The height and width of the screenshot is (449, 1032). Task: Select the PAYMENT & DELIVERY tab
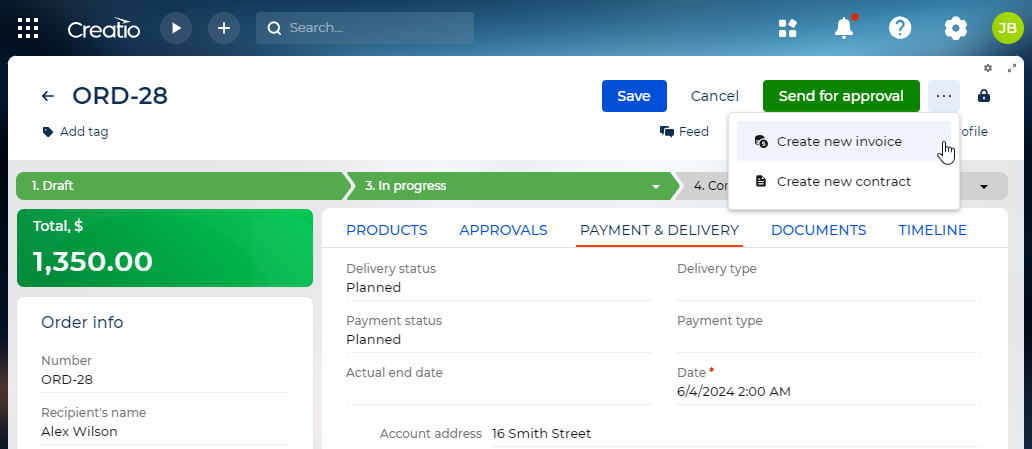659,230
